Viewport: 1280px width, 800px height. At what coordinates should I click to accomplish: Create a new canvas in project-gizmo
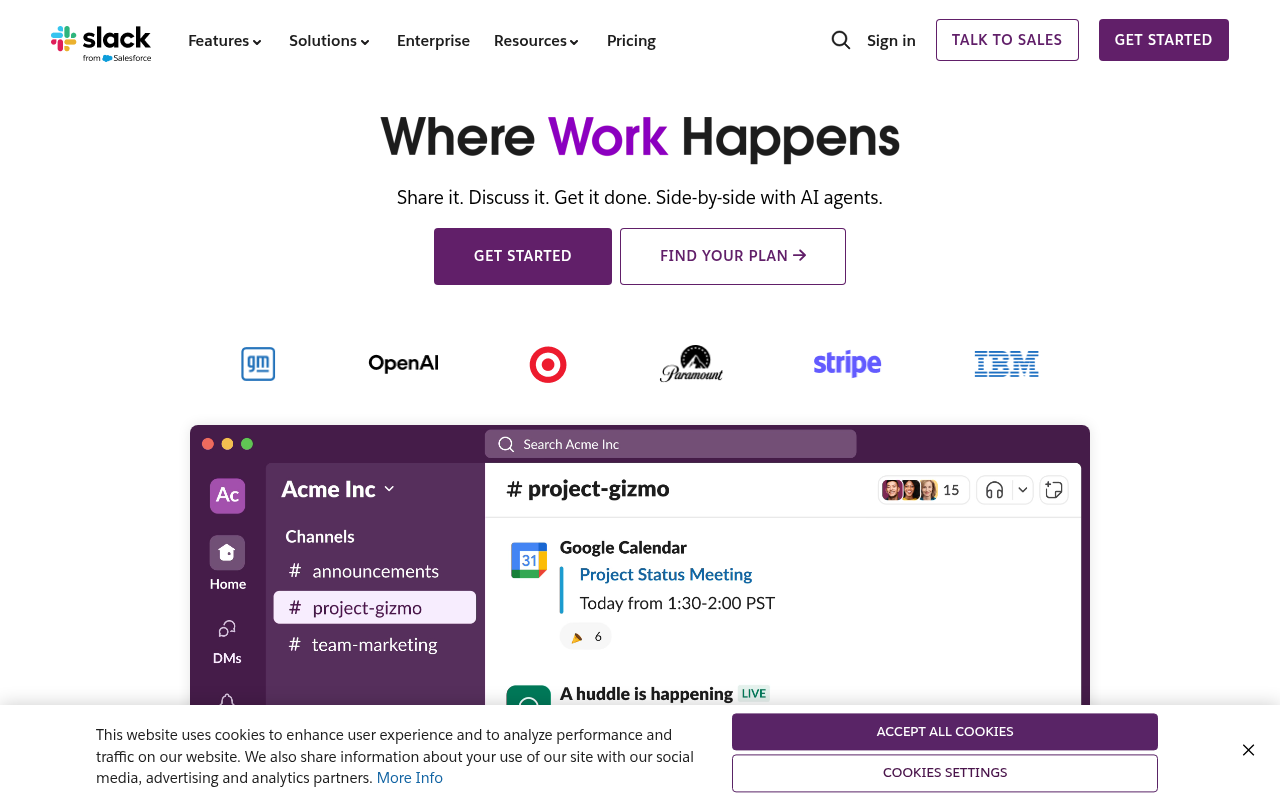point(1053,490)
